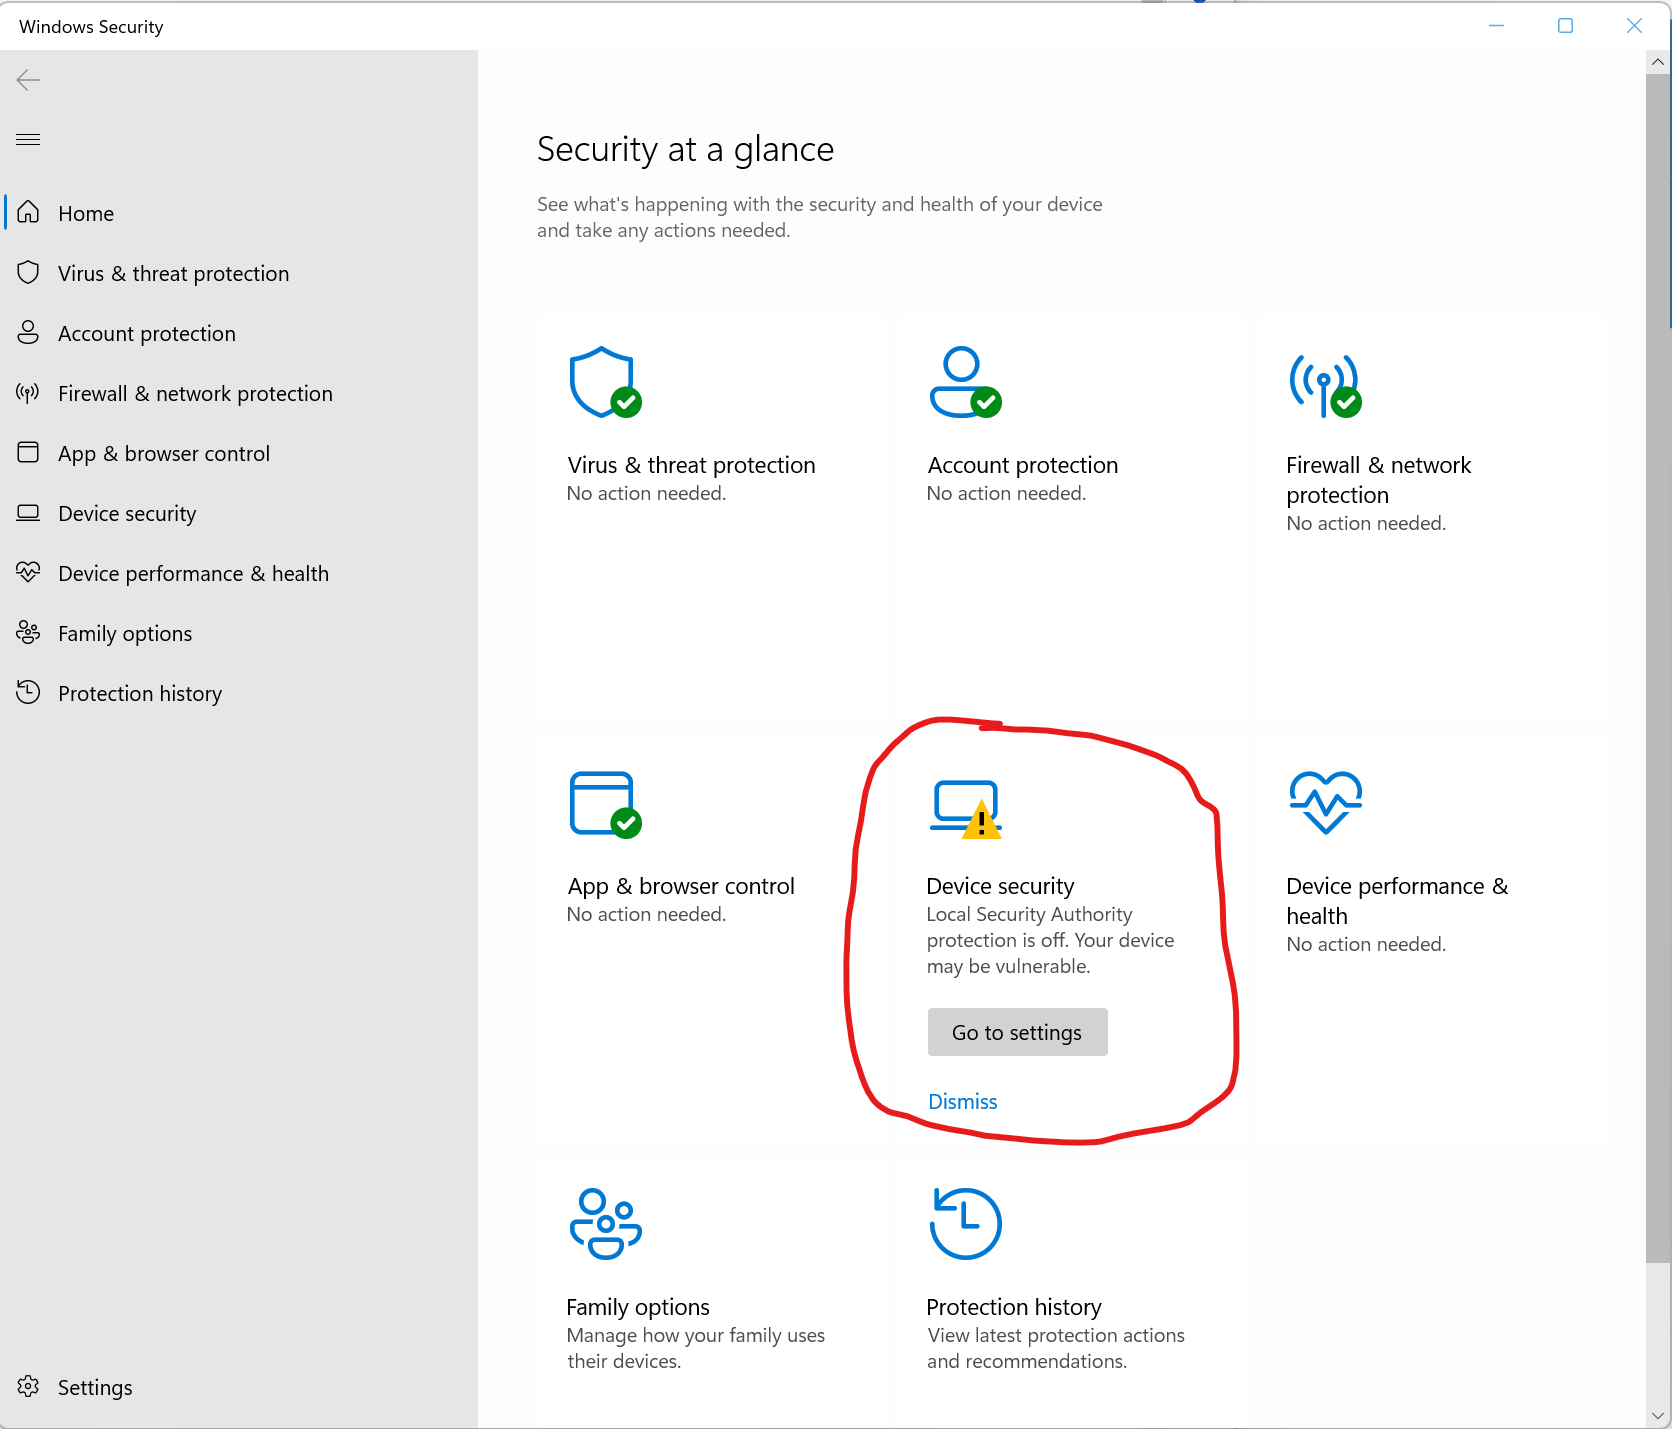The width and height of the screenshot is (1672, 1429).
Task: Close the Windows Security window
Action: [x=1634, y=26]
